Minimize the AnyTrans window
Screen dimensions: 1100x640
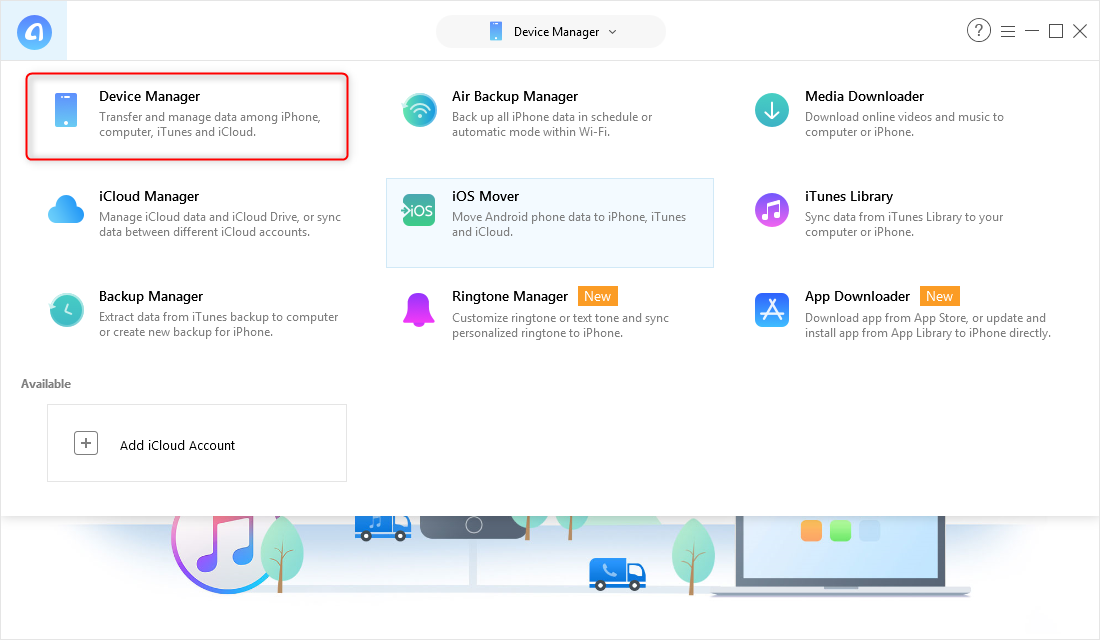click(1032, 31)
